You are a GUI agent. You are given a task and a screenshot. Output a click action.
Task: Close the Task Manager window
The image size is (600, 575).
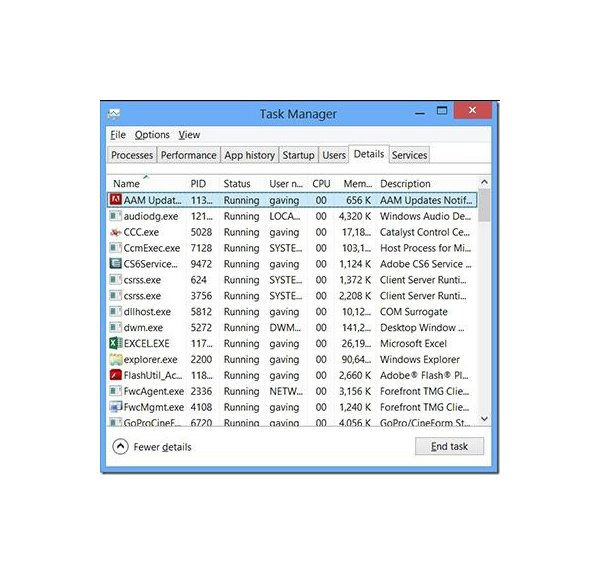click(473, 110)
